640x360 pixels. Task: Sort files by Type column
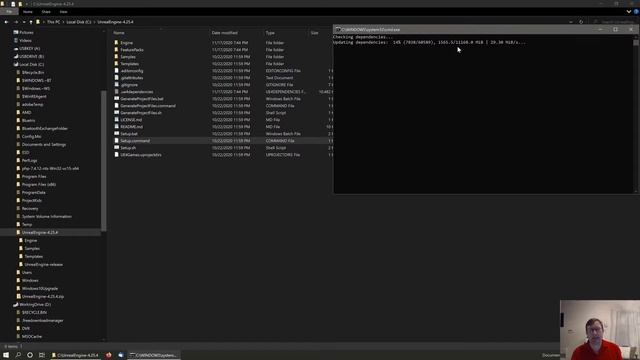point(270,33)
